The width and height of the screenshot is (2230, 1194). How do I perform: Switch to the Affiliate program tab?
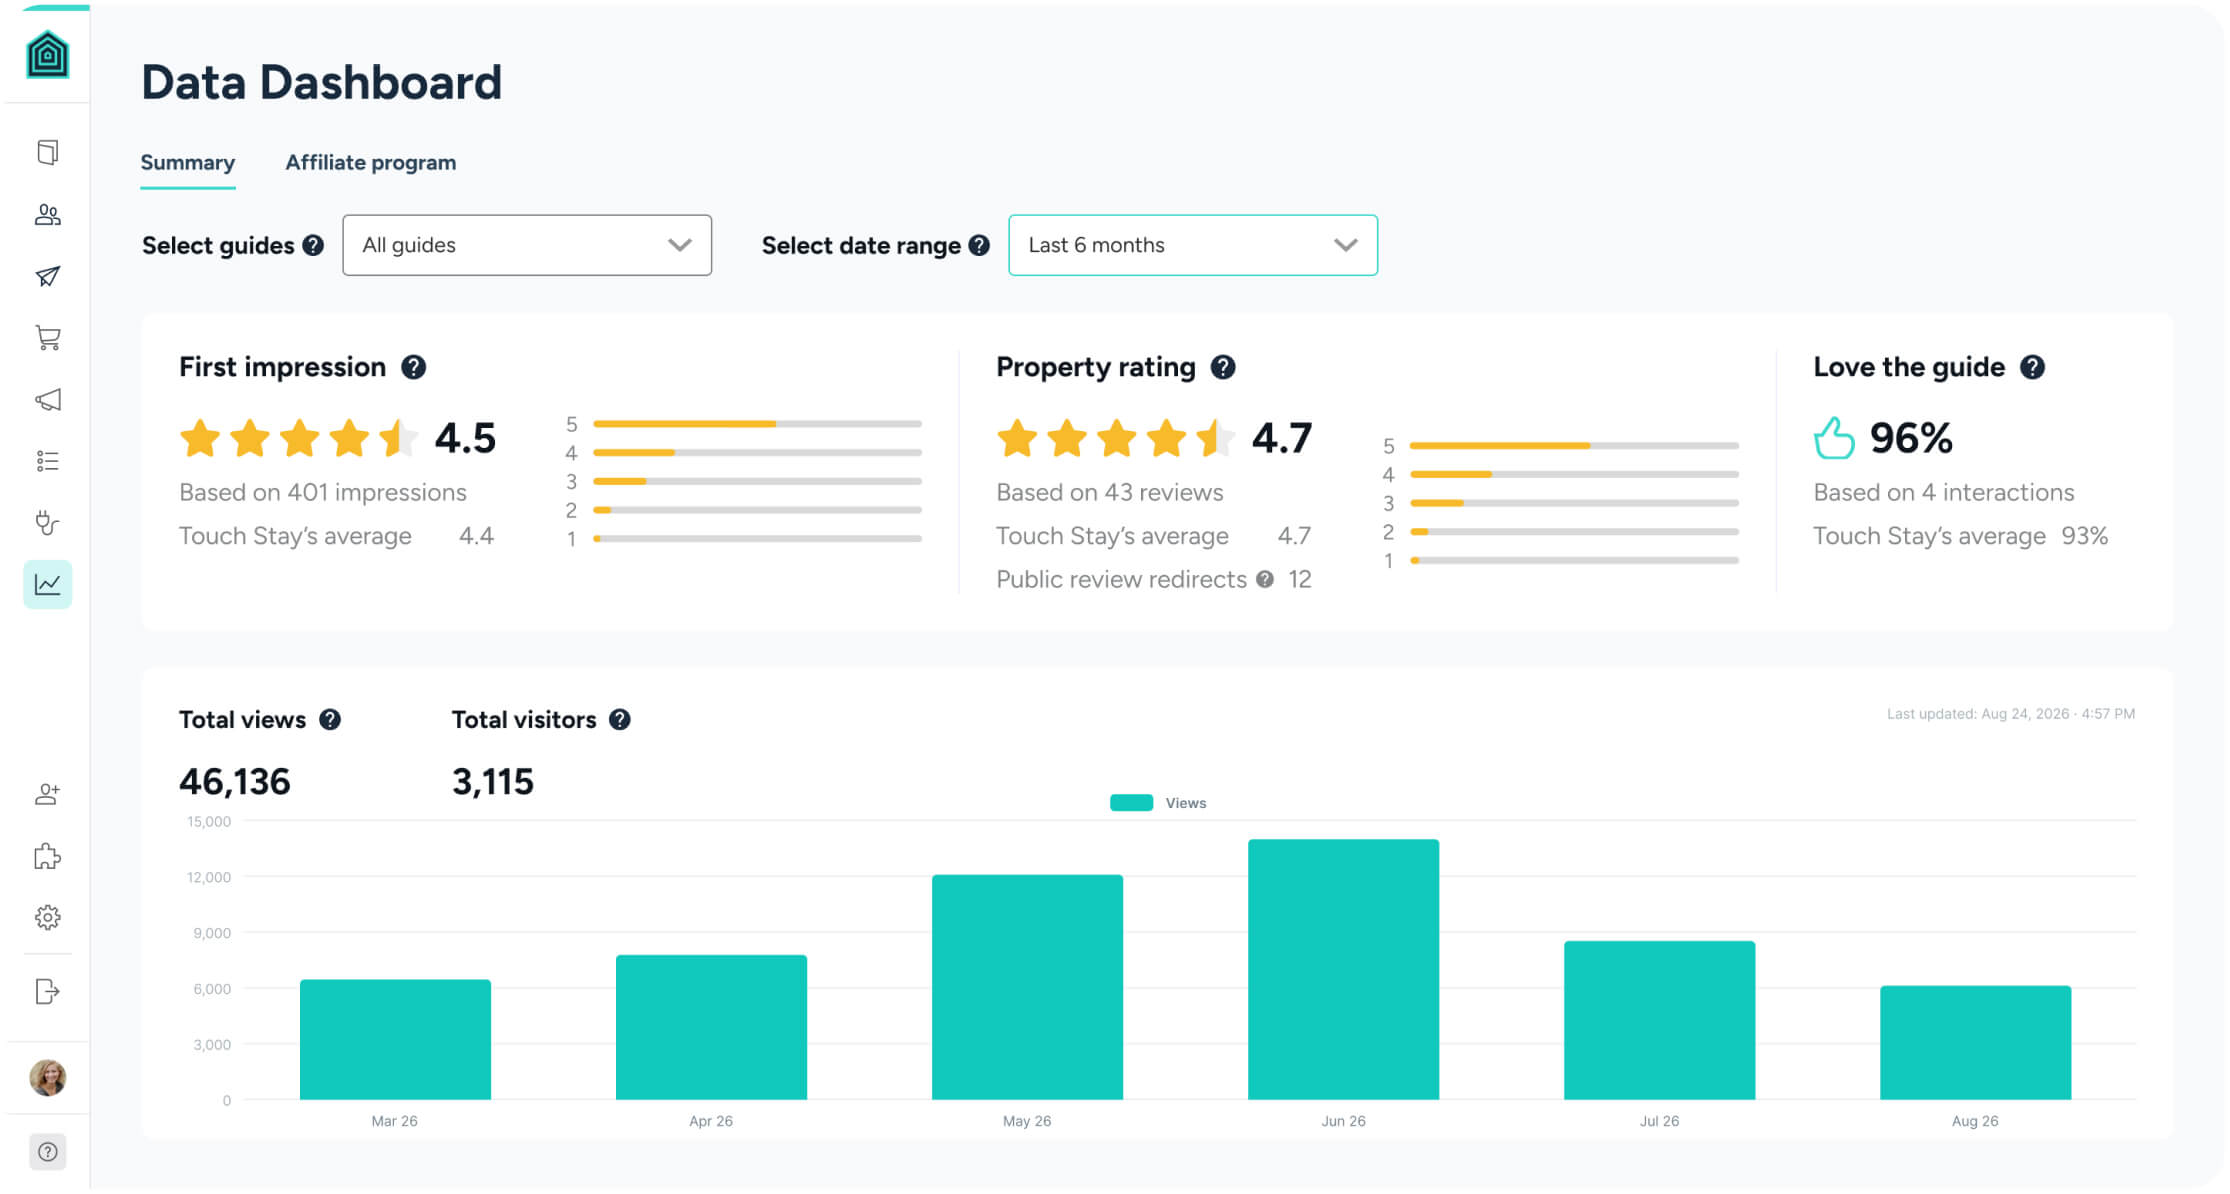pyautogui.click(x=371, y=163)
